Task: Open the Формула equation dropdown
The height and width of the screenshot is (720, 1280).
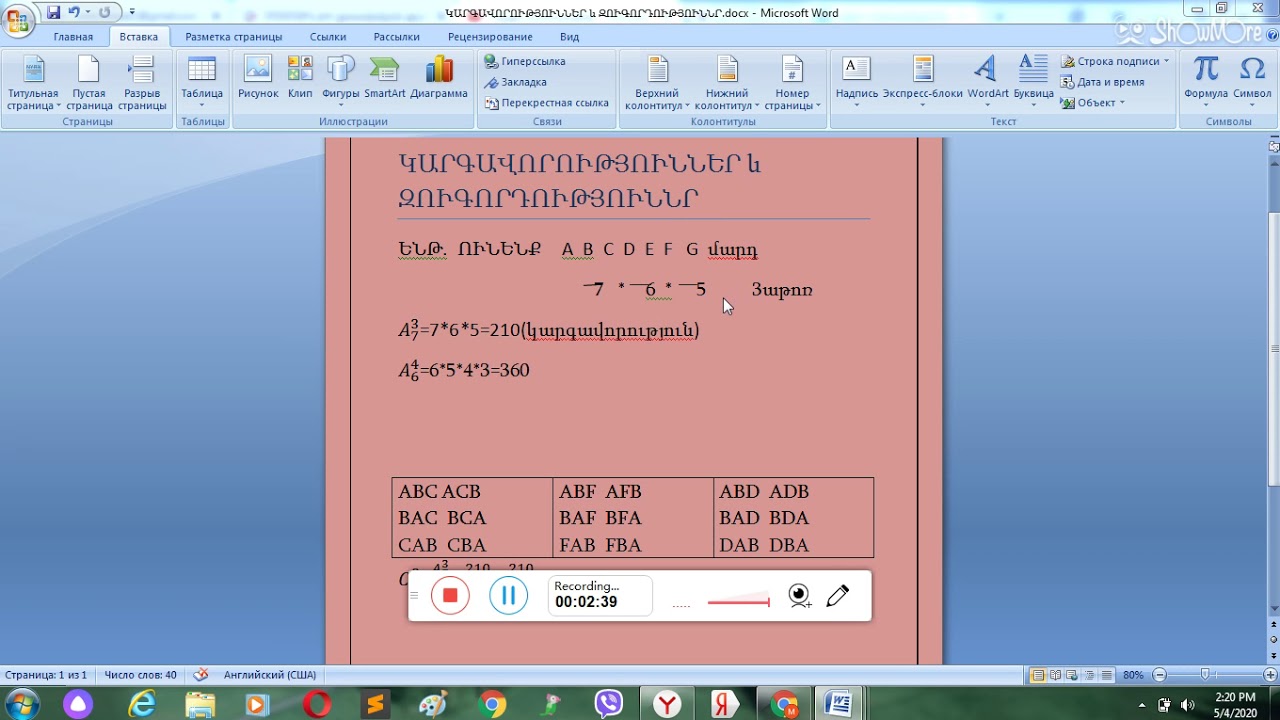Action: click(x=1206, y=83)
